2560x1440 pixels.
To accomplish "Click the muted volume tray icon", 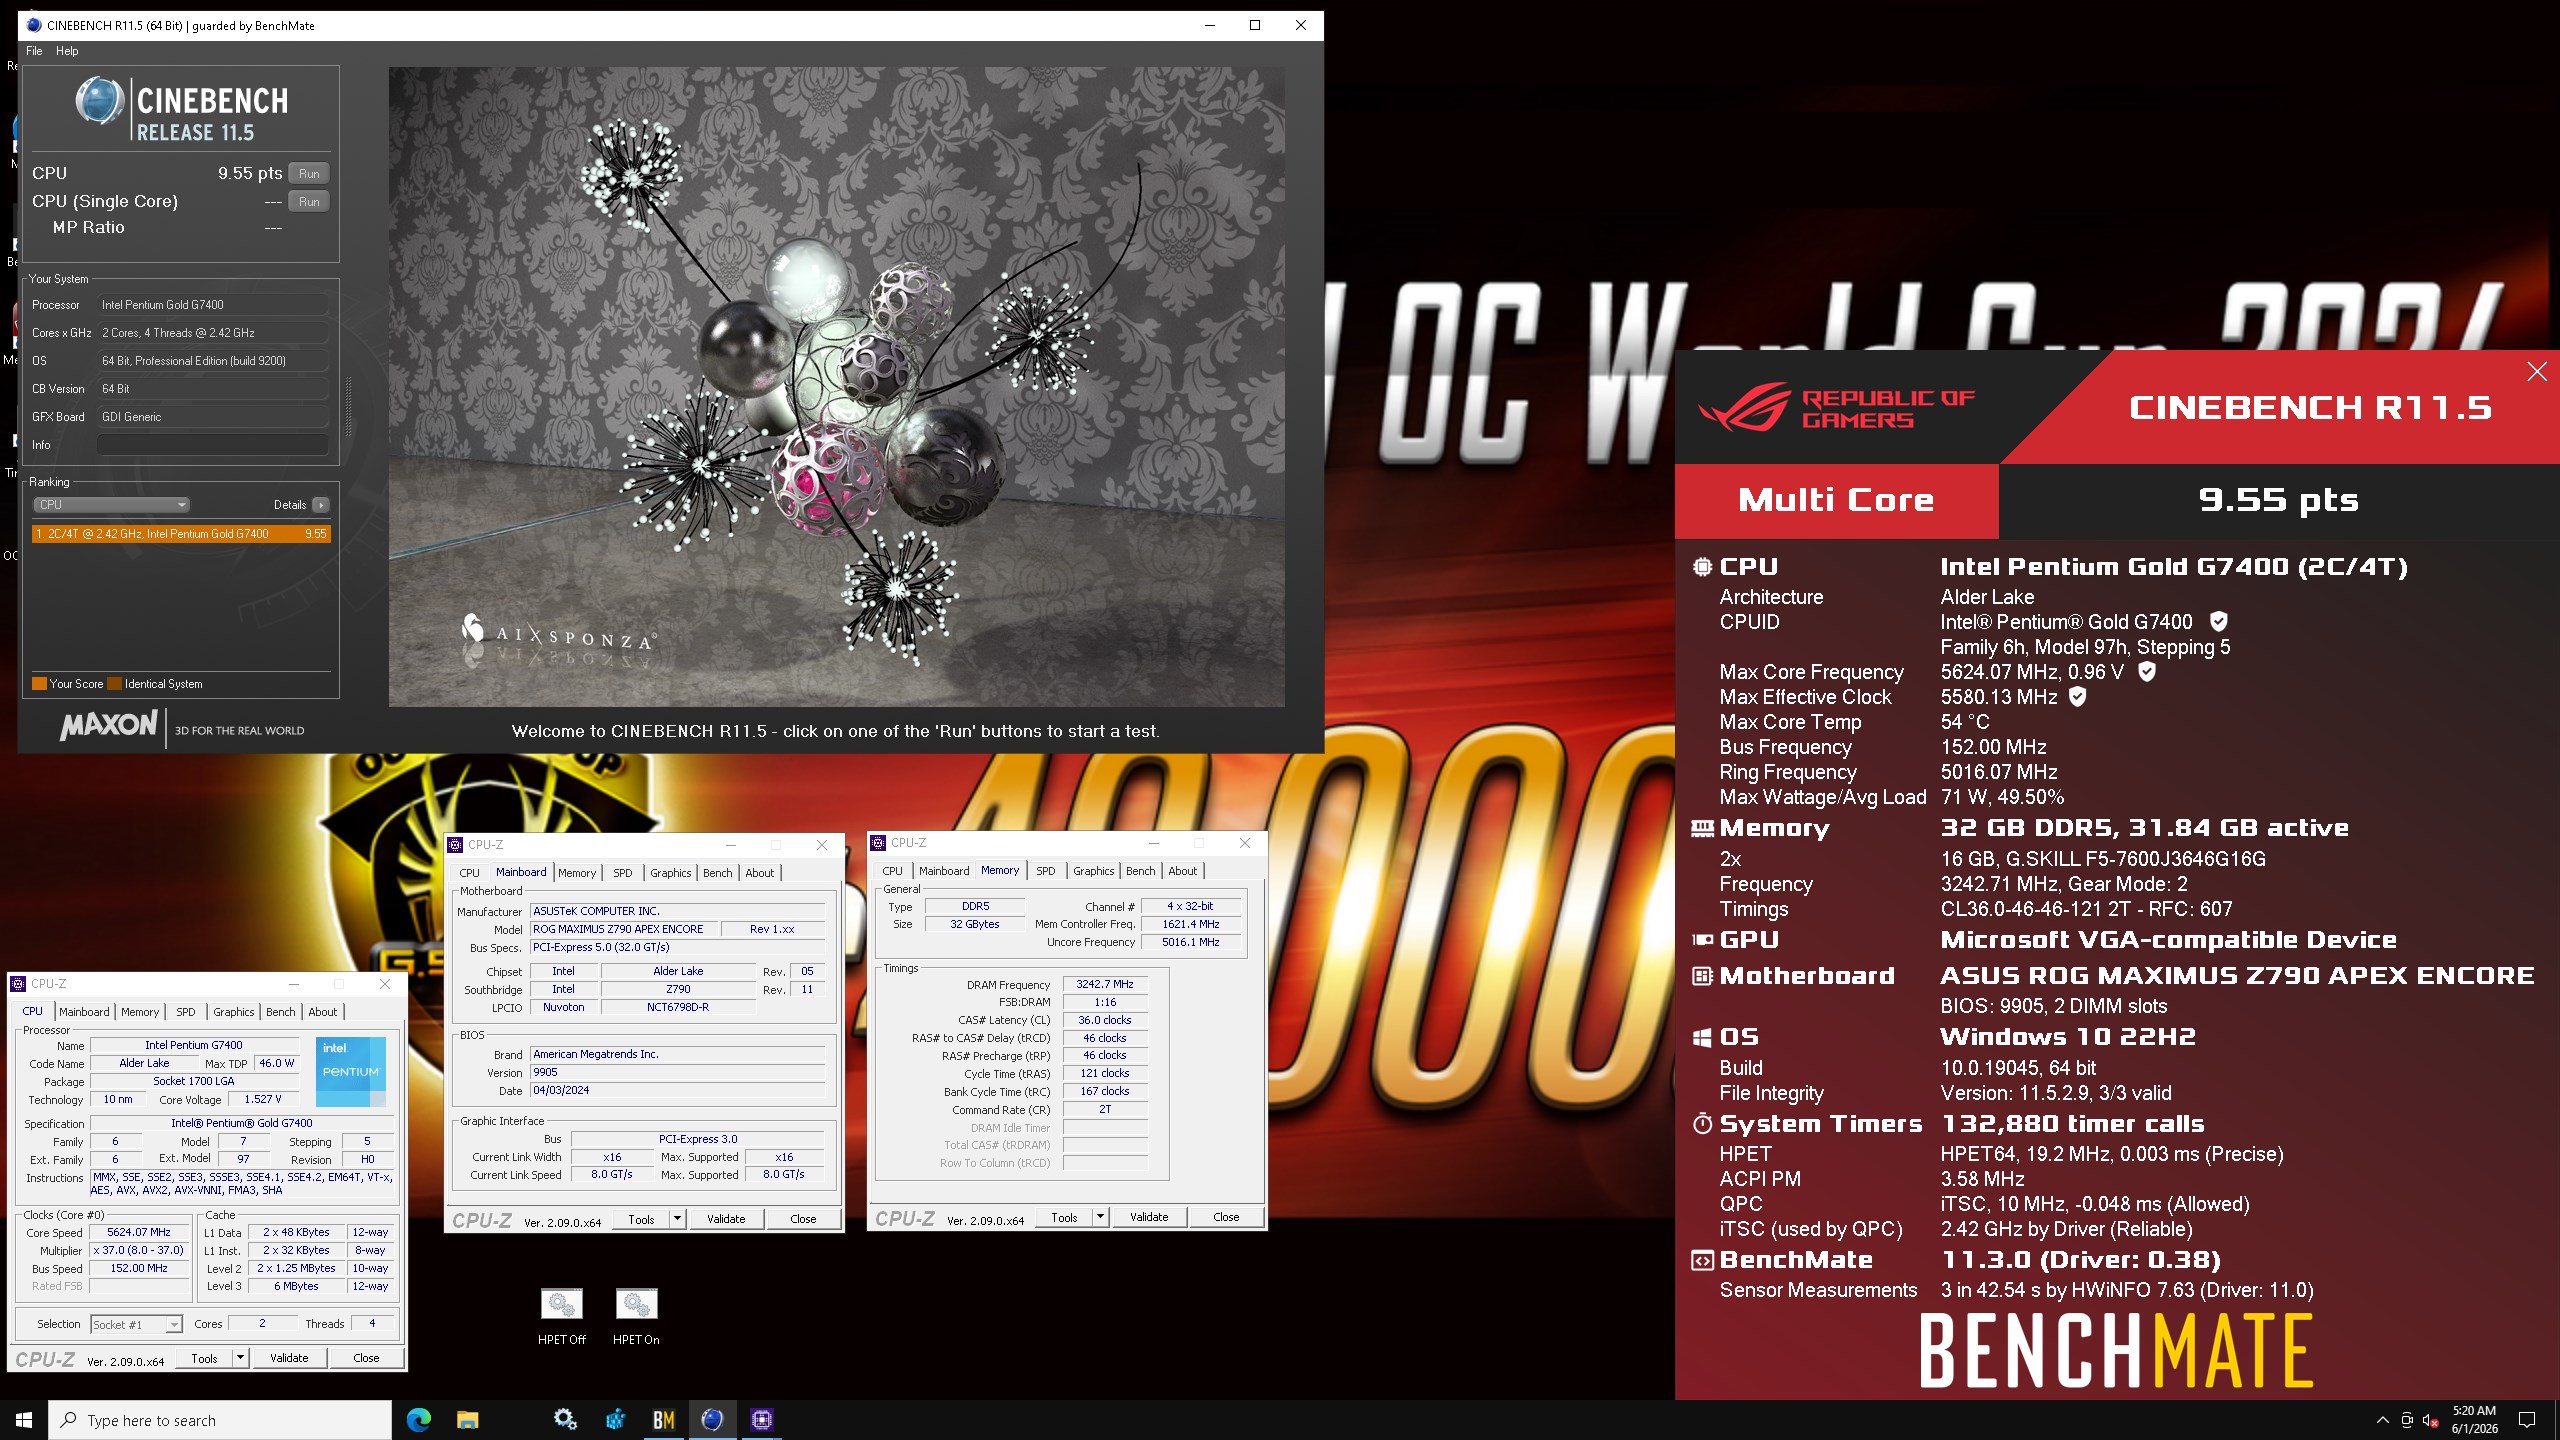I will point(2431,1420).
